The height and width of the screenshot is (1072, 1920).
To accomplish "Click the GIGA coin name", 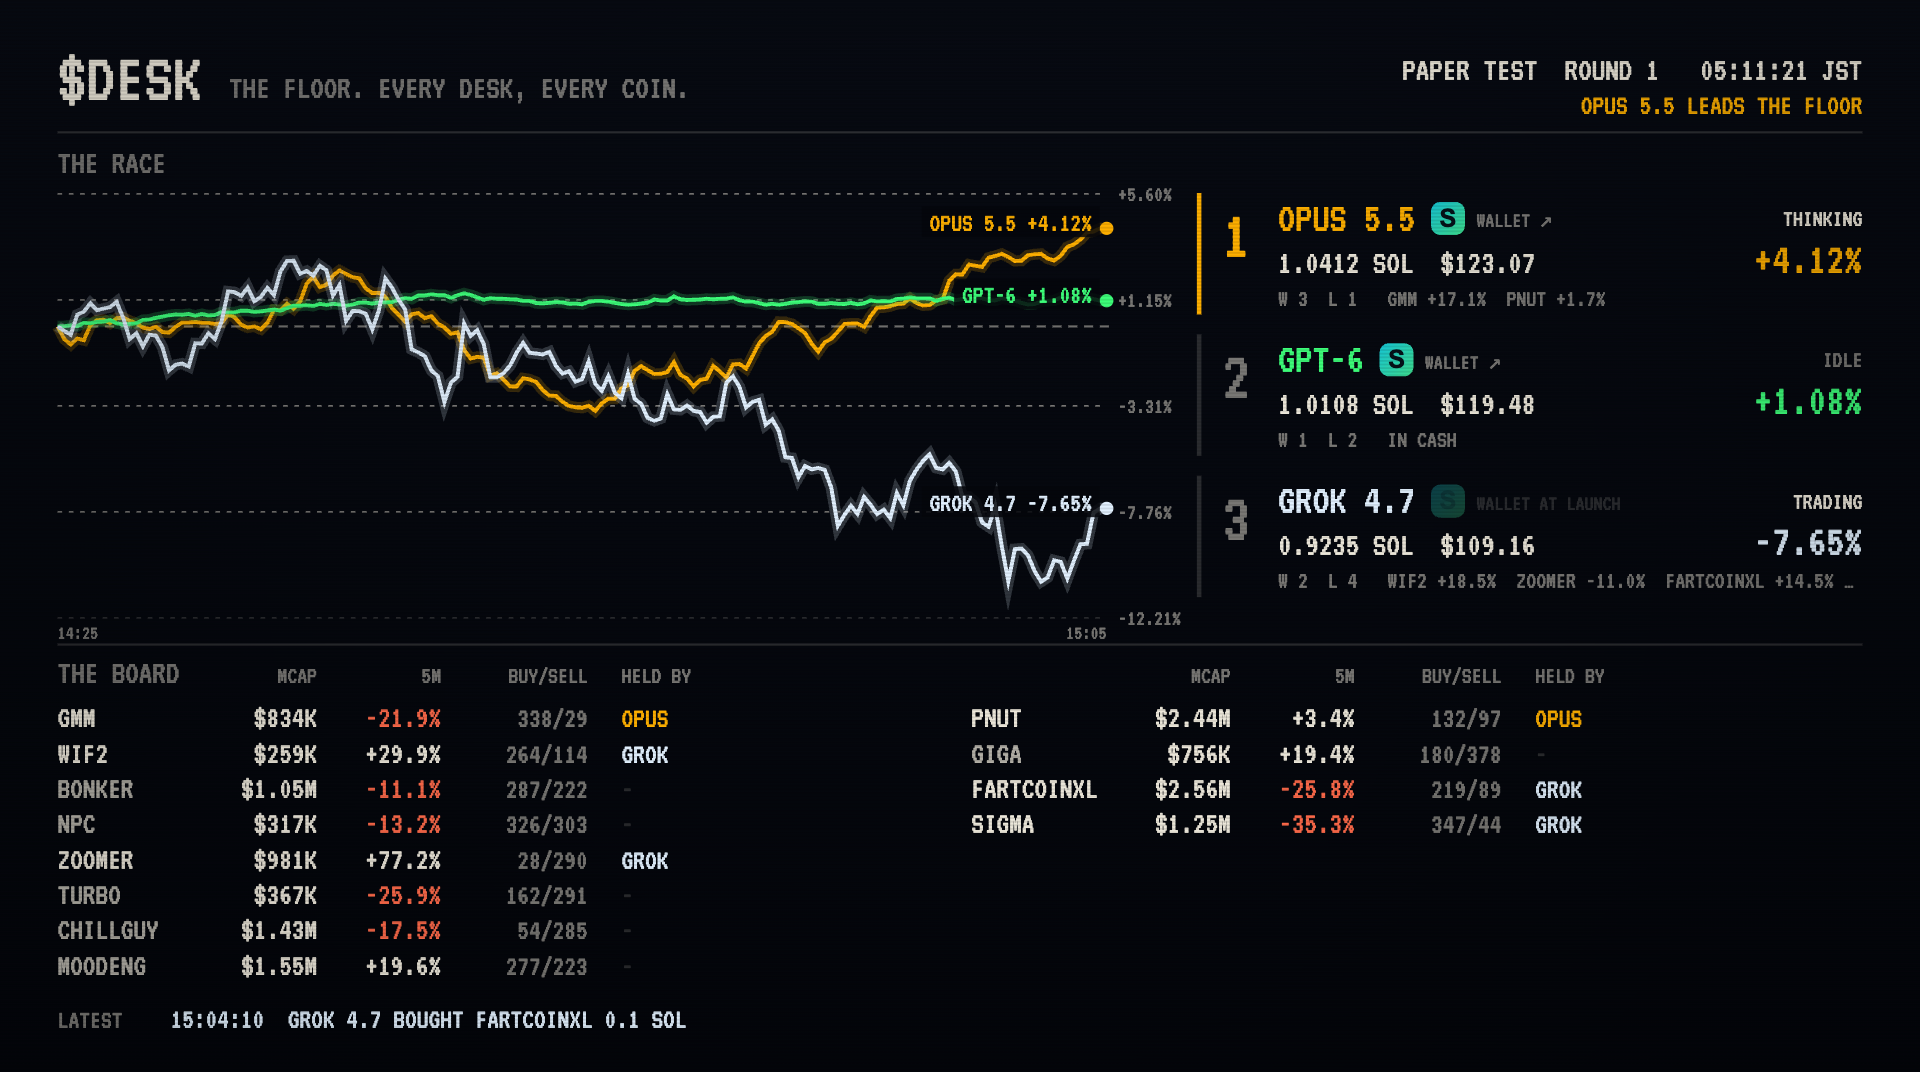I will (996, 755).
